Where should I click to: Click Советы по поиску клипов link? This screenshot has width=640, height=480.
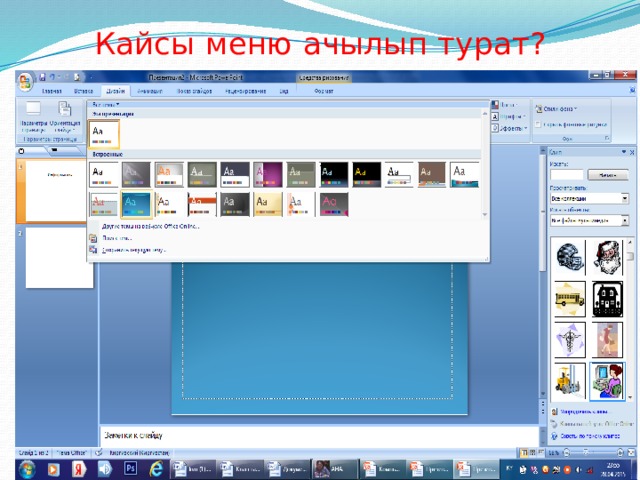coord(590,436)
